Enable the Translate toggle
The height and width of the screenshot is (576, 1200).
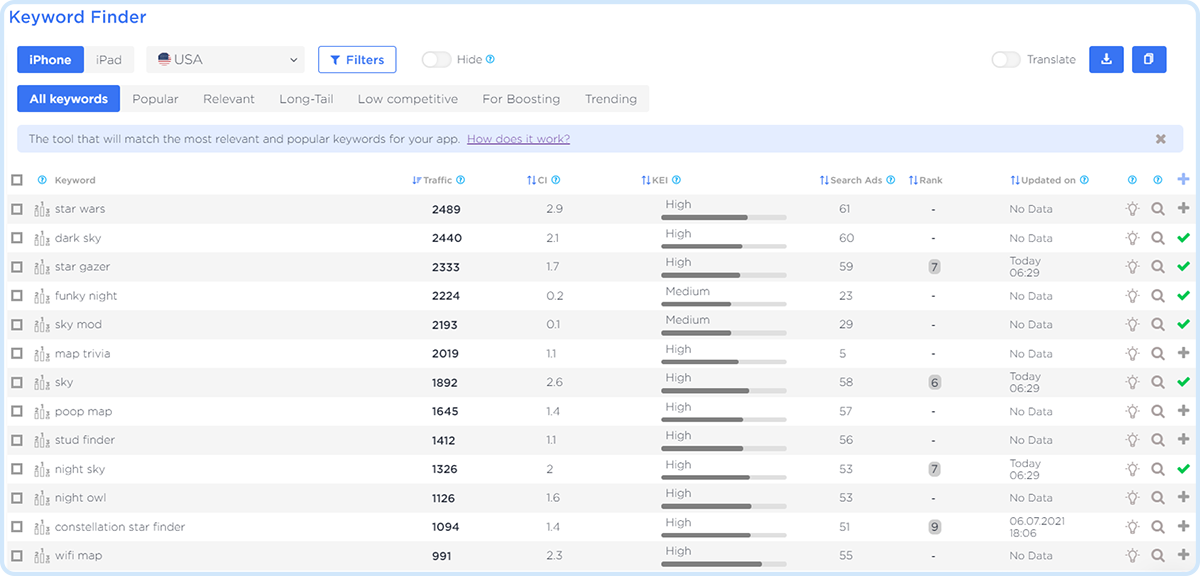point(1005,60)
